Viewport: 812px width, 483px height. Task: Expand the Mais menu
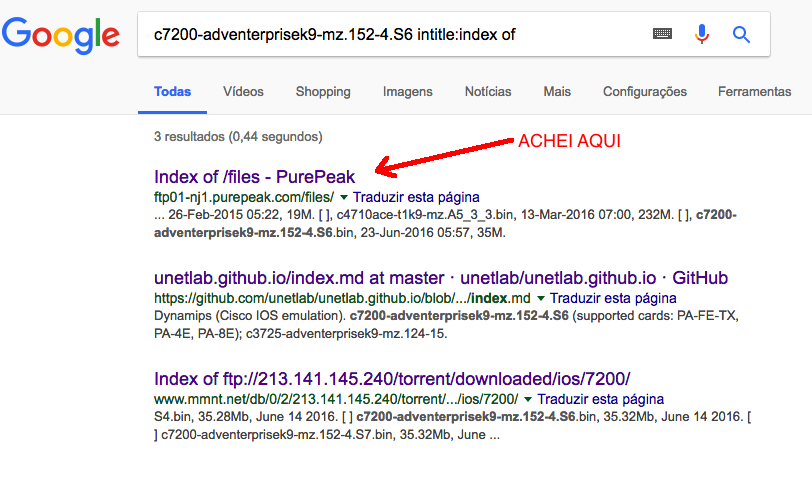557,92
